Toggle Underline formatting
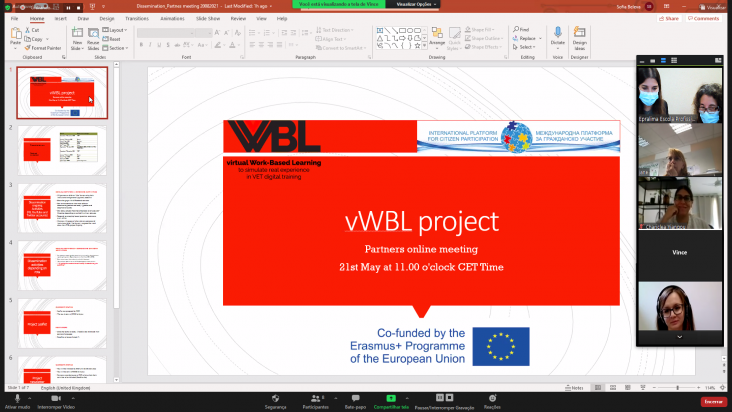Viewport: 732px width, 412px height. tap(159, 45)
